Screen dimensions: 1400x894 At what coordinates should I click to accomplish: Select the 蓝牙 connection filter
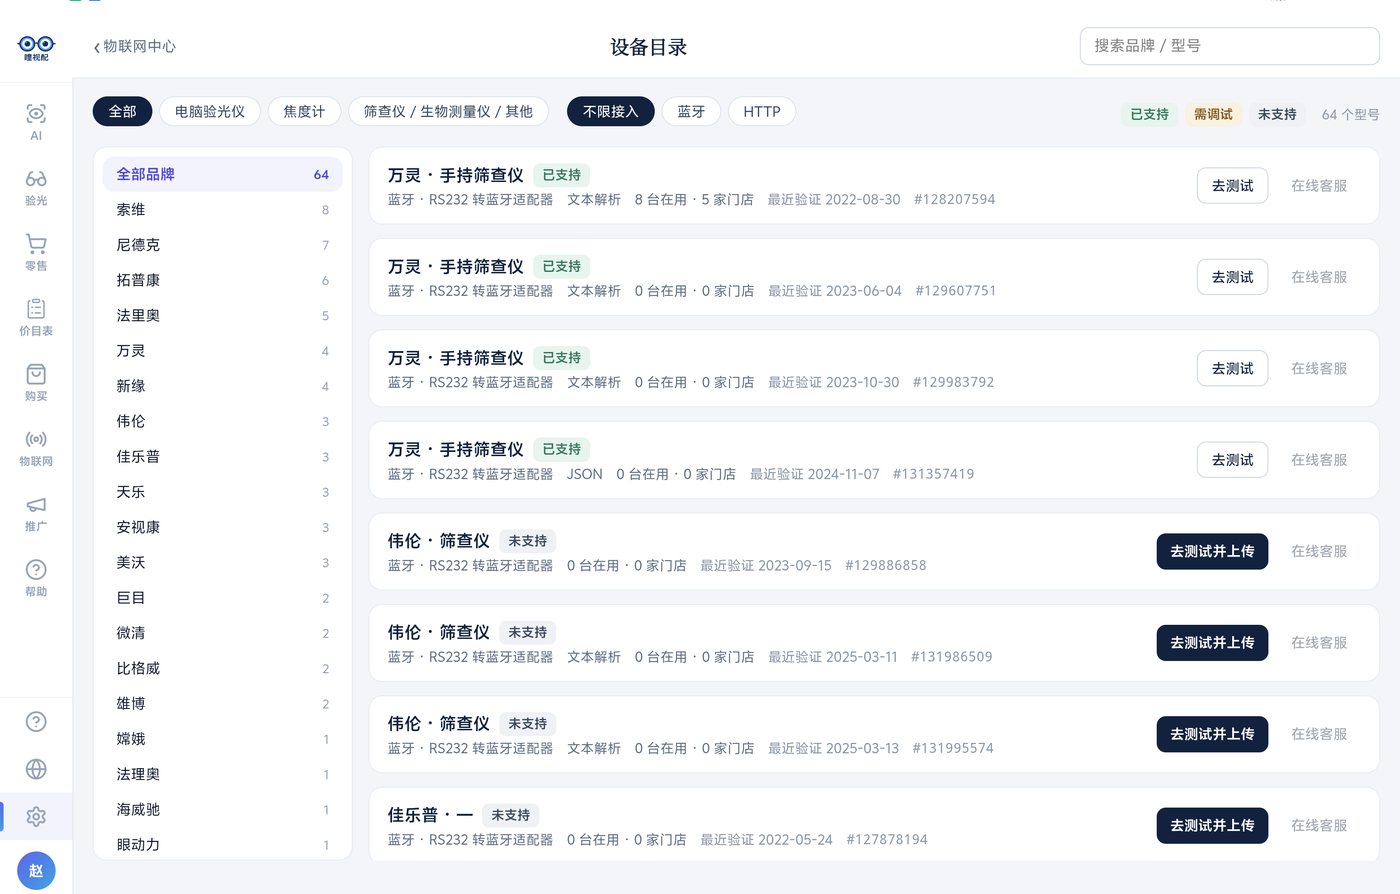click(x=691, y=111)
